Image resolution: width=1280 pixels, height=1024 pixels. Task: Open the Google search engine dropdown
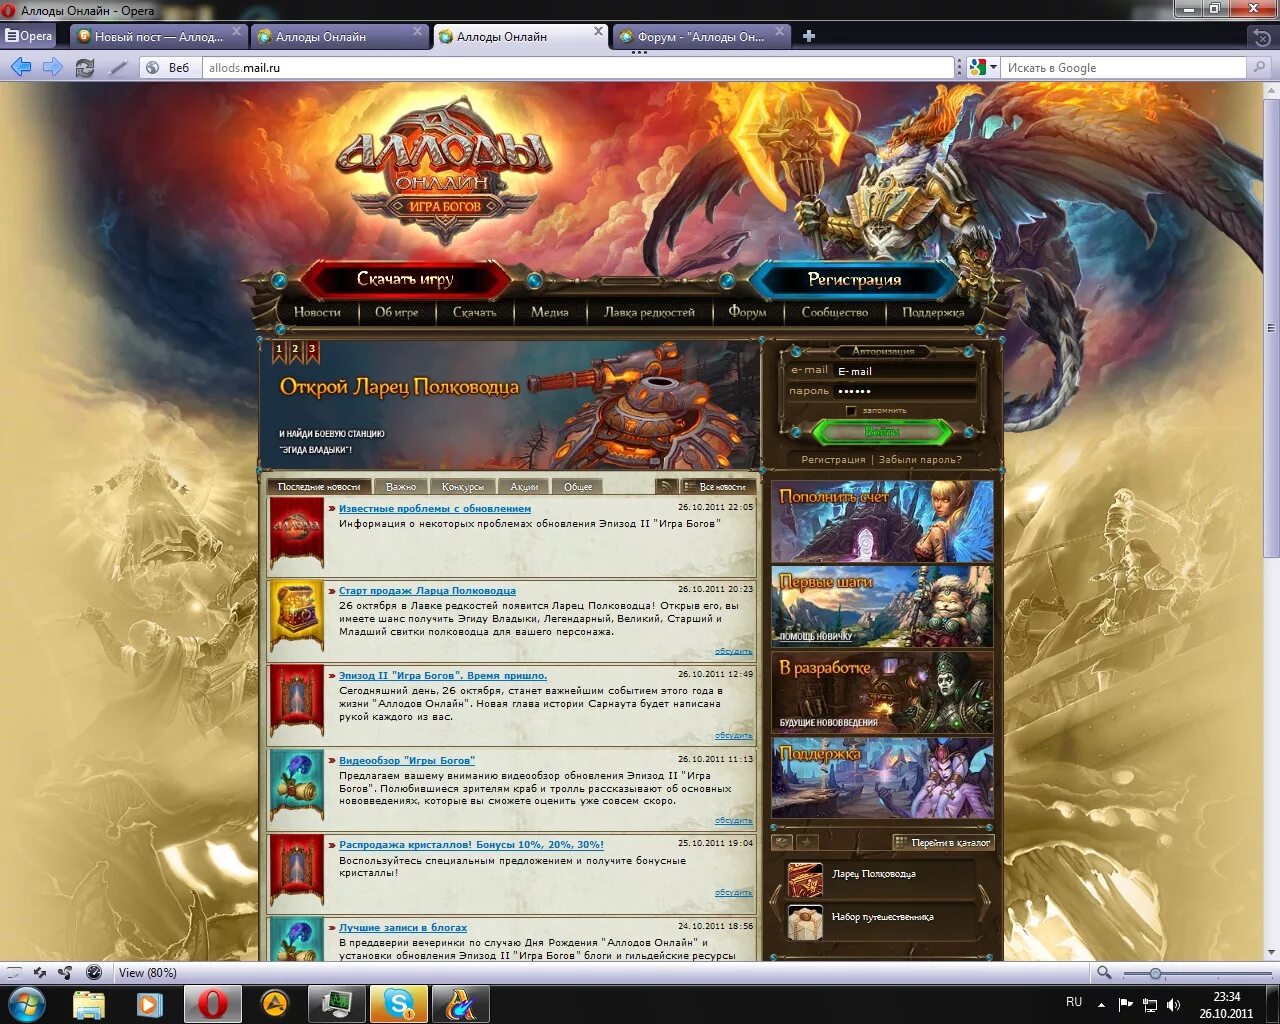click(x=984, y=67)
